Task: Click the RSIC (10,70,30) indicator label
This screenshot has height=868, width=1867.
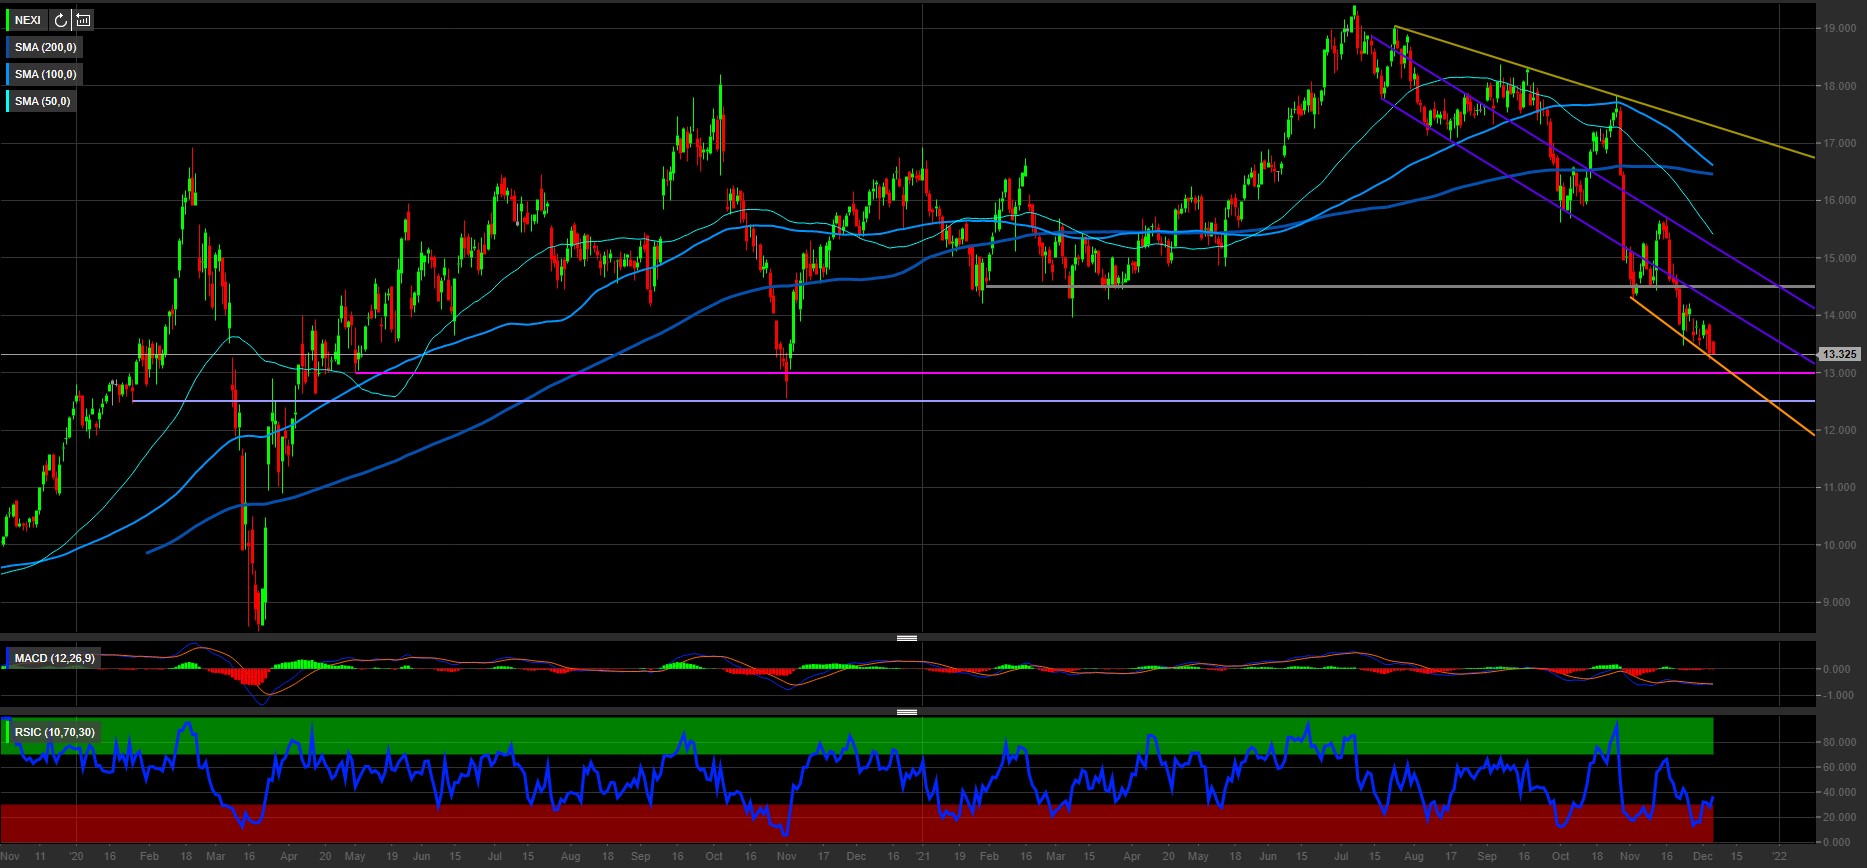Action: click(54, 732)
